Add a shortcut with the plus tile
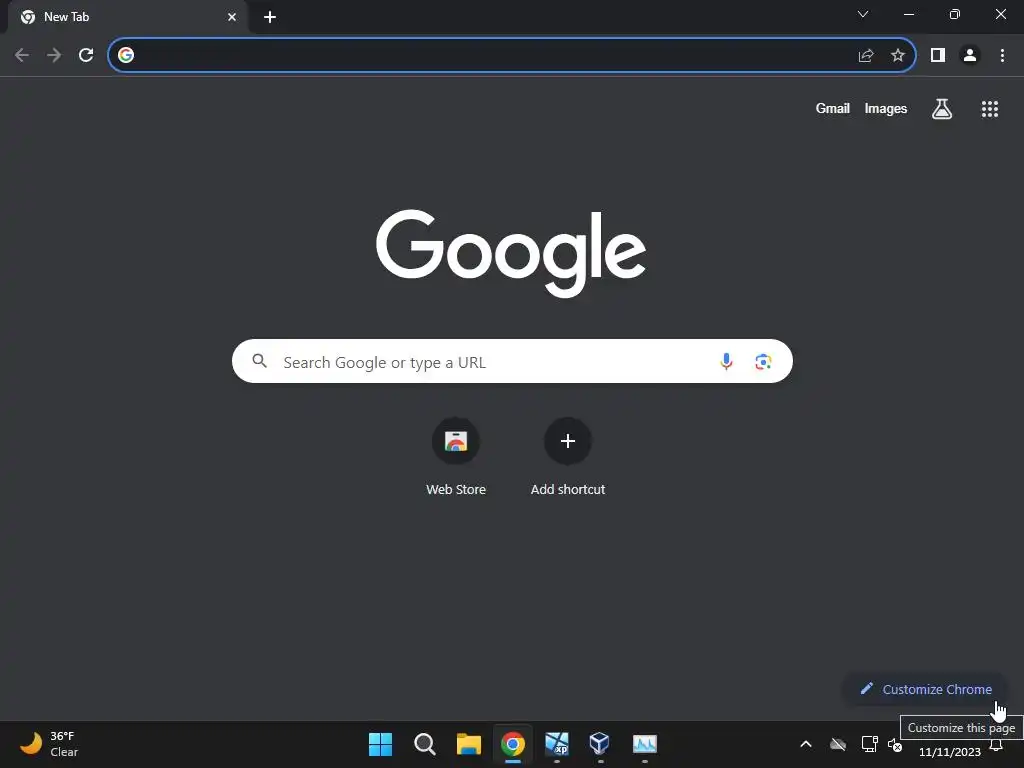This screenshot has height=768, width=1024. (568, 457)
